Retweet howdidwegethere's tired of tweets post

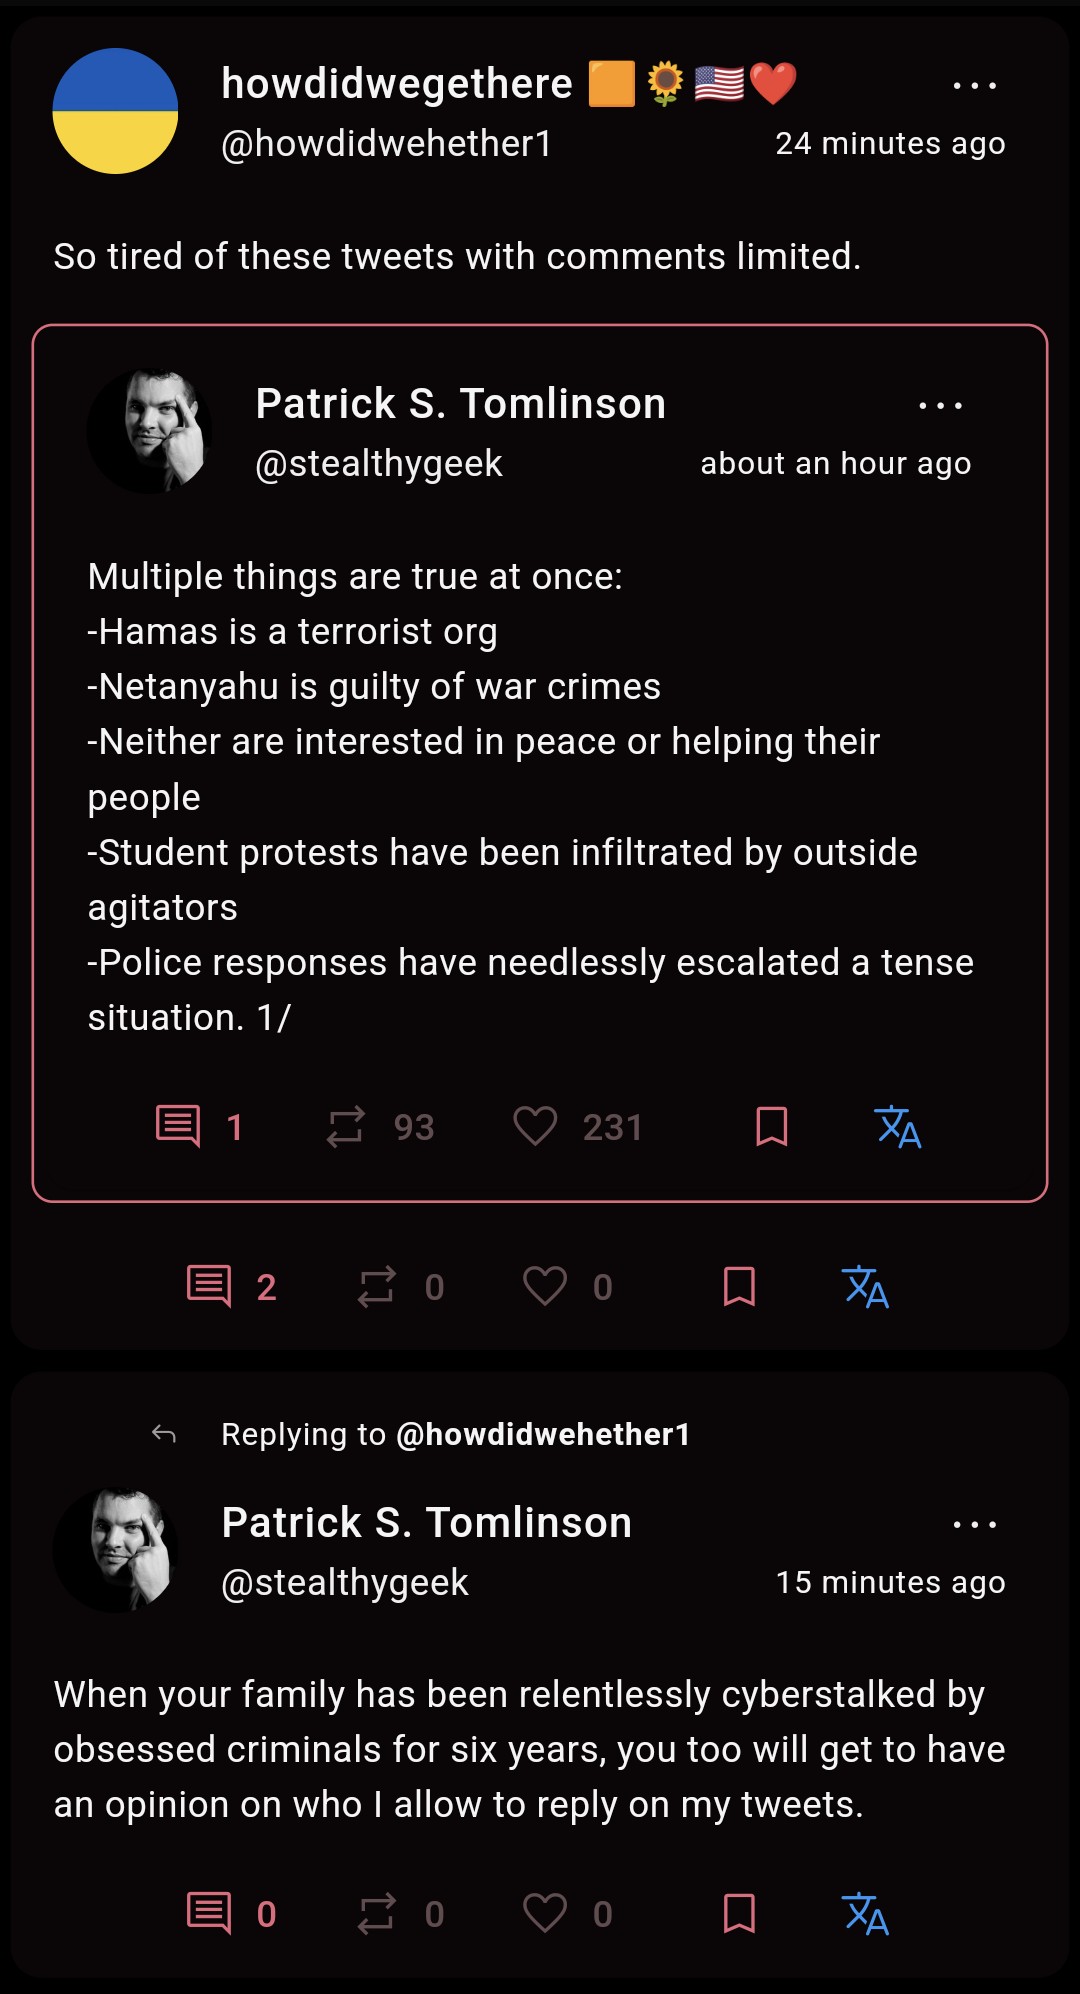coord(377,1286)
